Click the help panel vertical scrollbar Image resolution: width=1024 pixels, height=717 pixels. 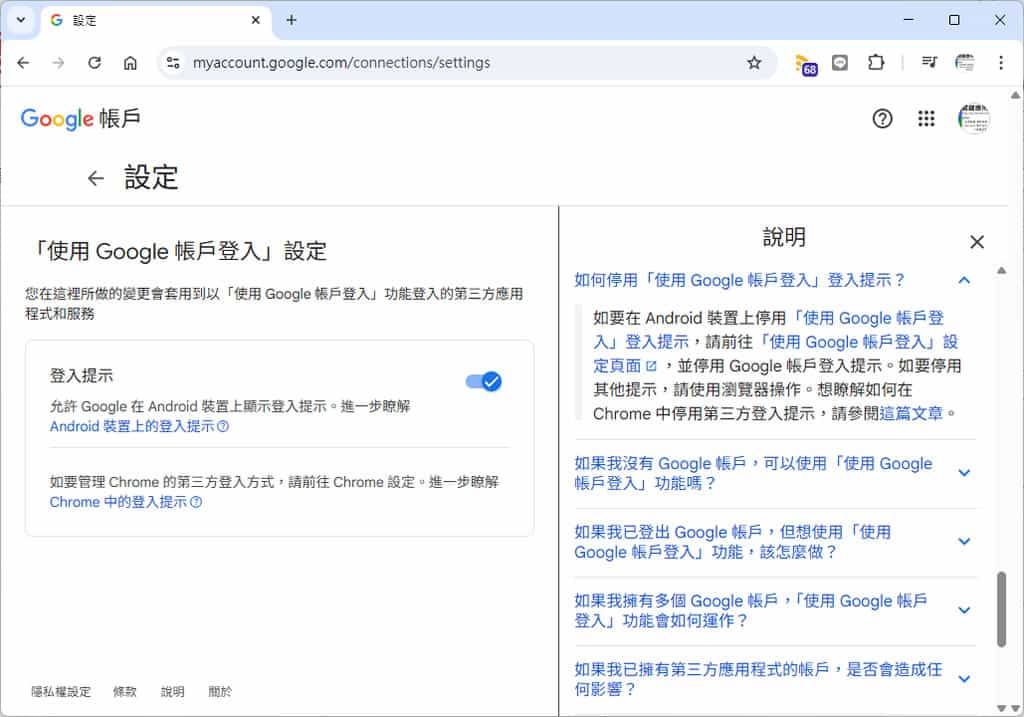(1002, 609)
